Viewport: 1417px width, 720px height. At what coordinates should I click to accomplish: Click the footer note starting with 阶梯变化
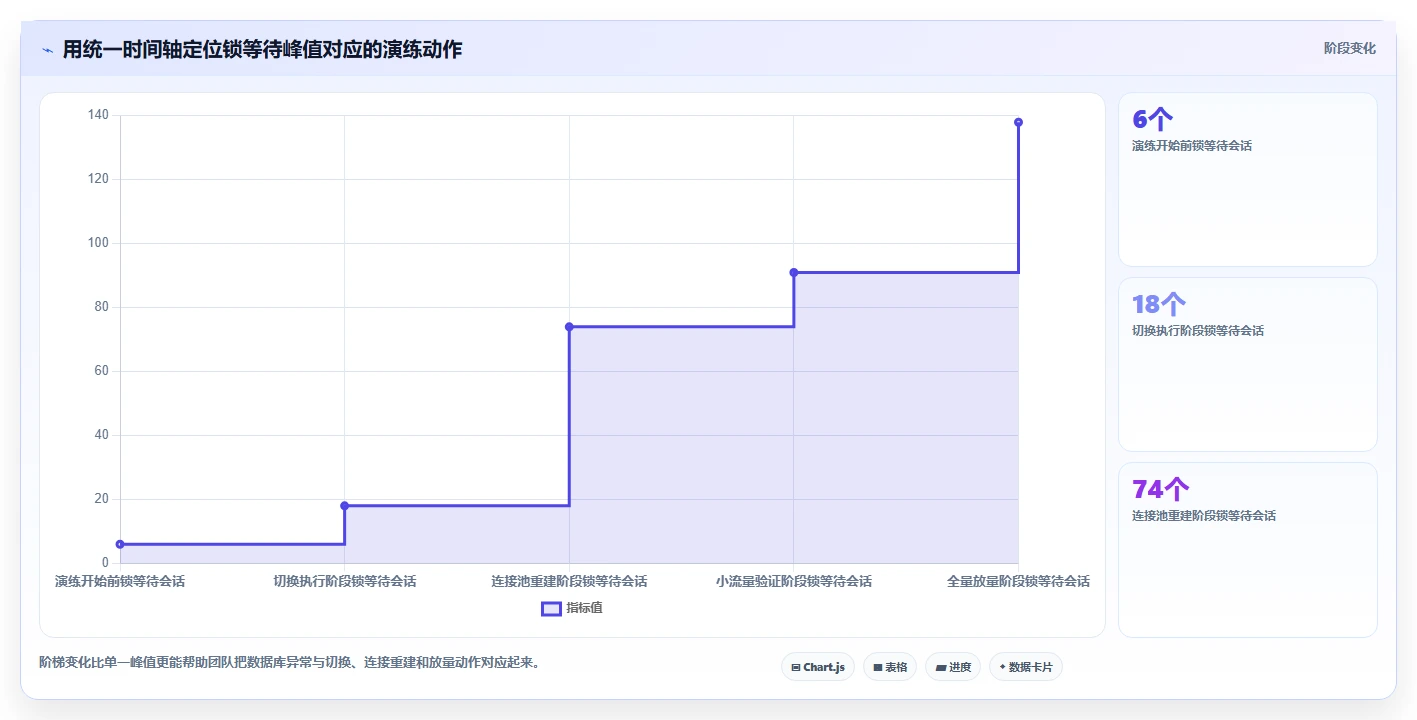(x=290, y=662)
